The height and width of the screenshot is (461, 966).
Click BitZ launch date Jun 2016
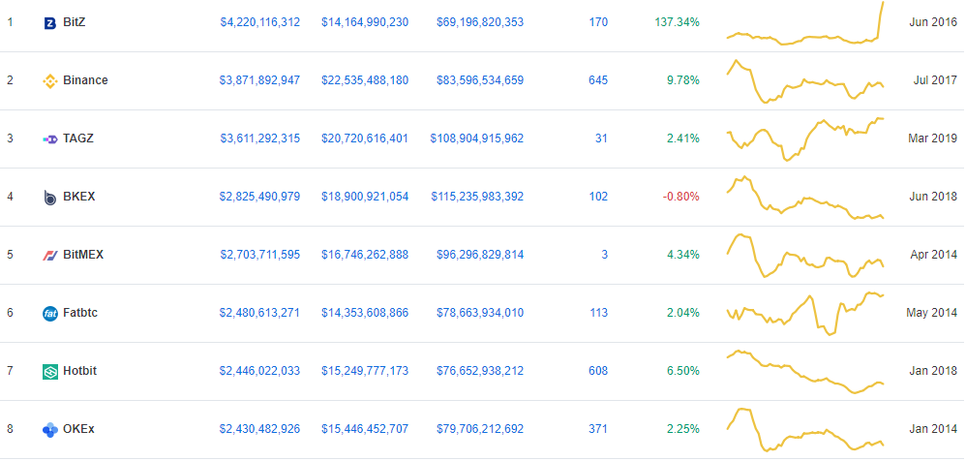(x=933, y=22)
